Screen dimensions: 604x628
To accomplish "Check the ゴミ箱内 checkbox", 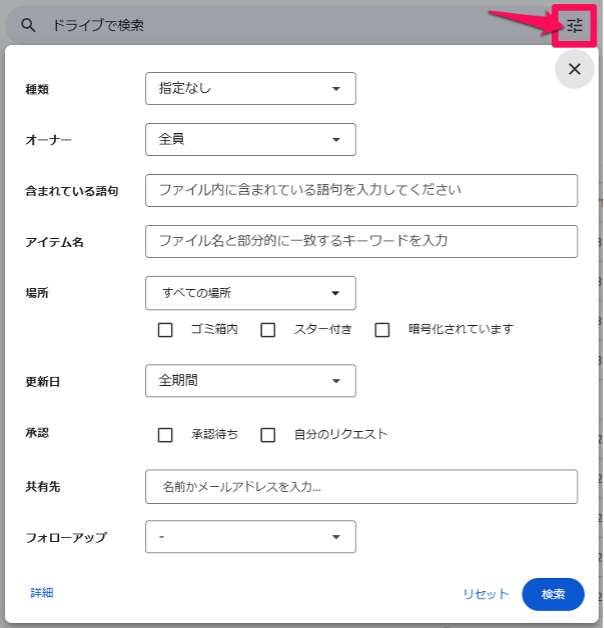I will 165,330.
